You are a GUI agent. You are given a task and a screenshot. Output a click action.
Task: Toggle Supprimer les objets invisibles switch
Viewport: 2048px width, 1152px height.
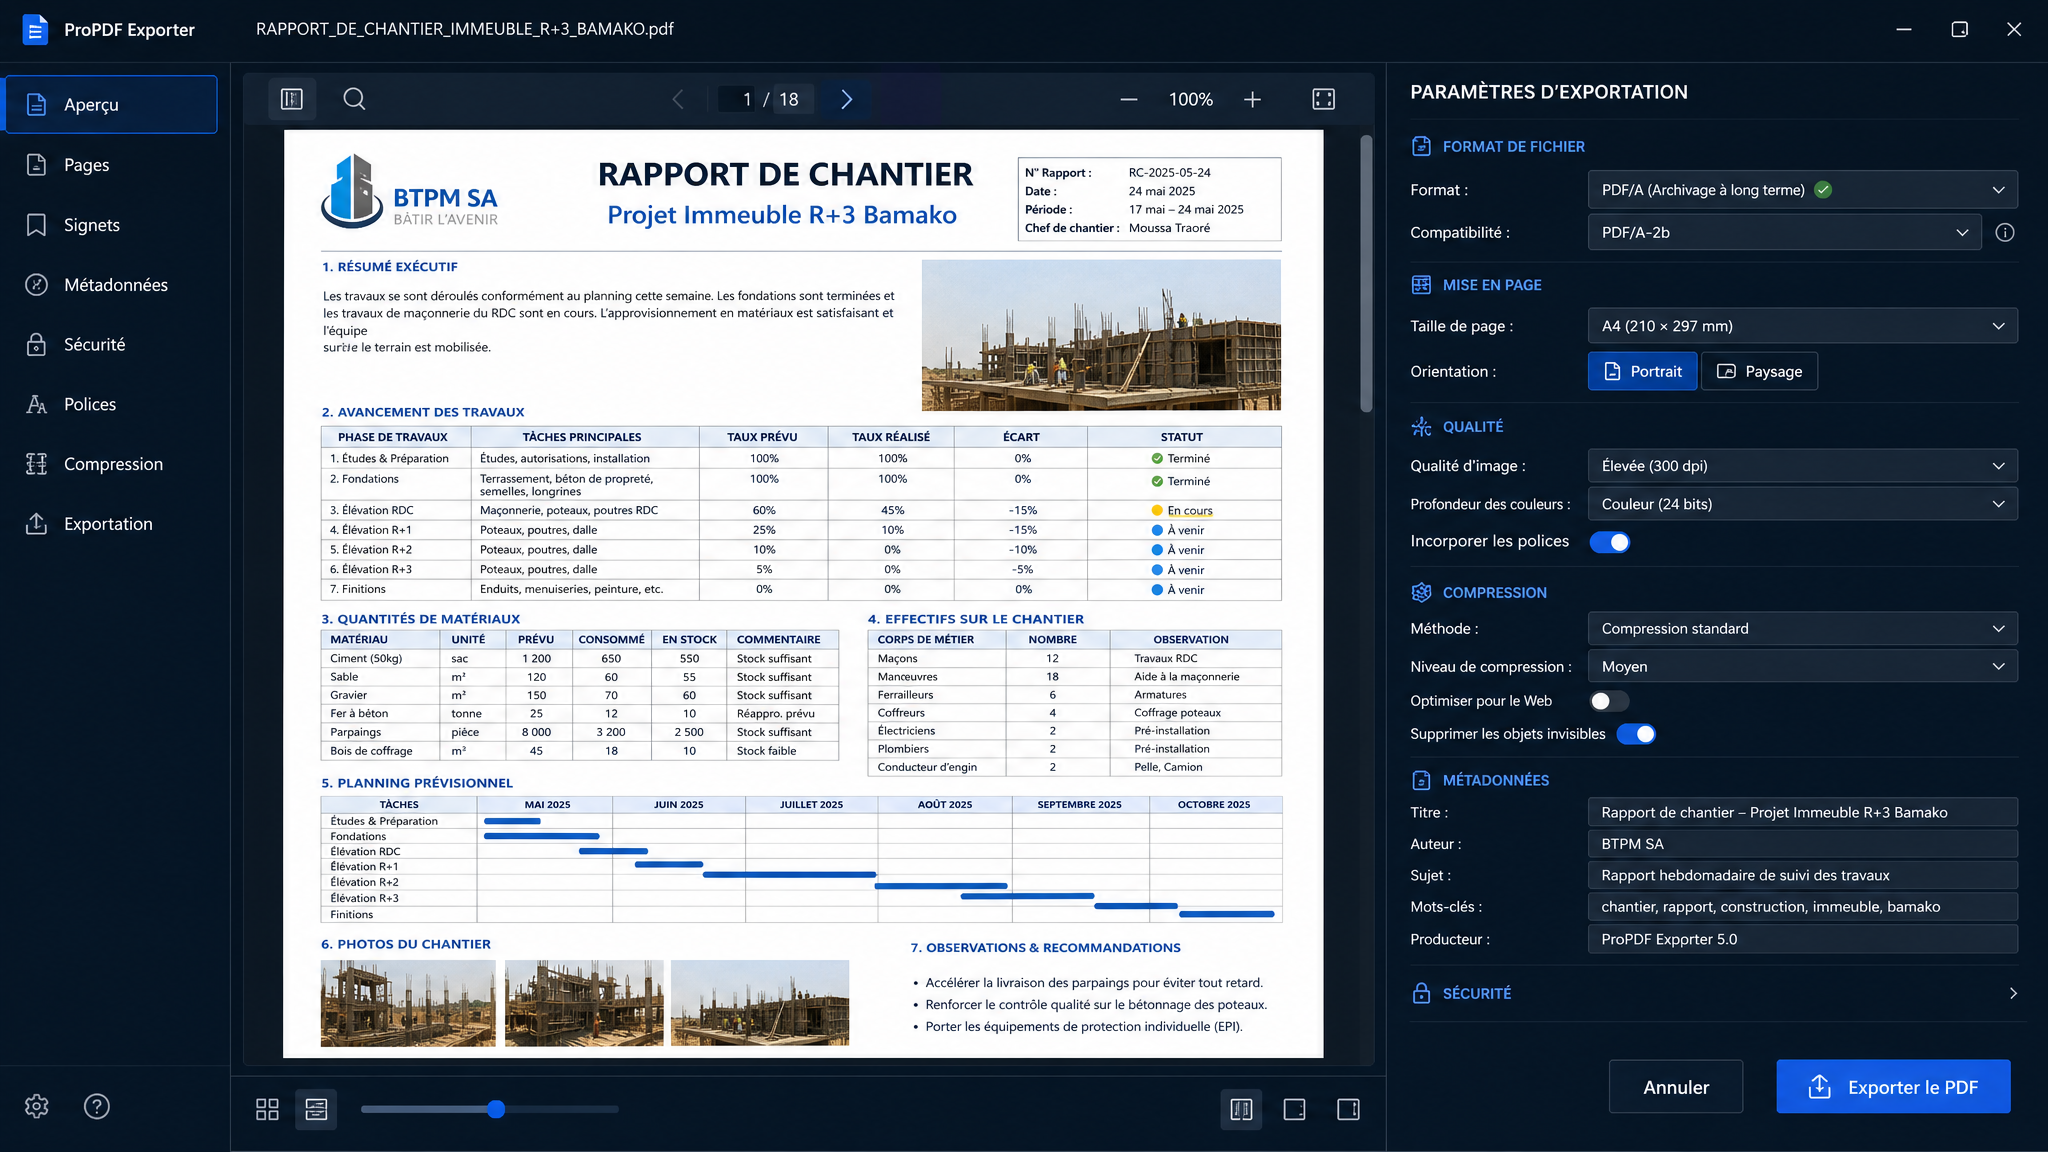click(1636, 734)
